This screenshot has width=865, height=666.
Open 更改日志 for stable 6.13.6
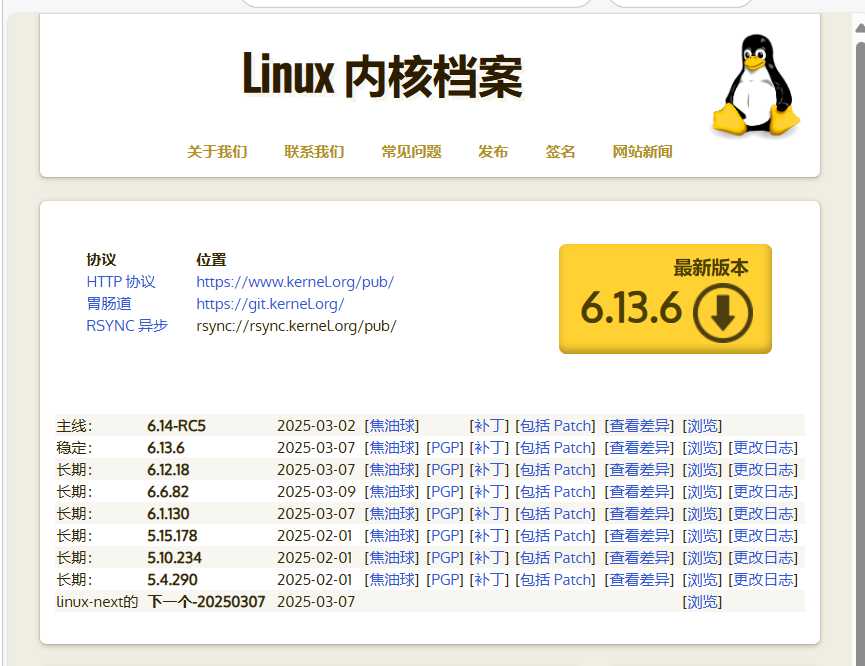(763, 448)
